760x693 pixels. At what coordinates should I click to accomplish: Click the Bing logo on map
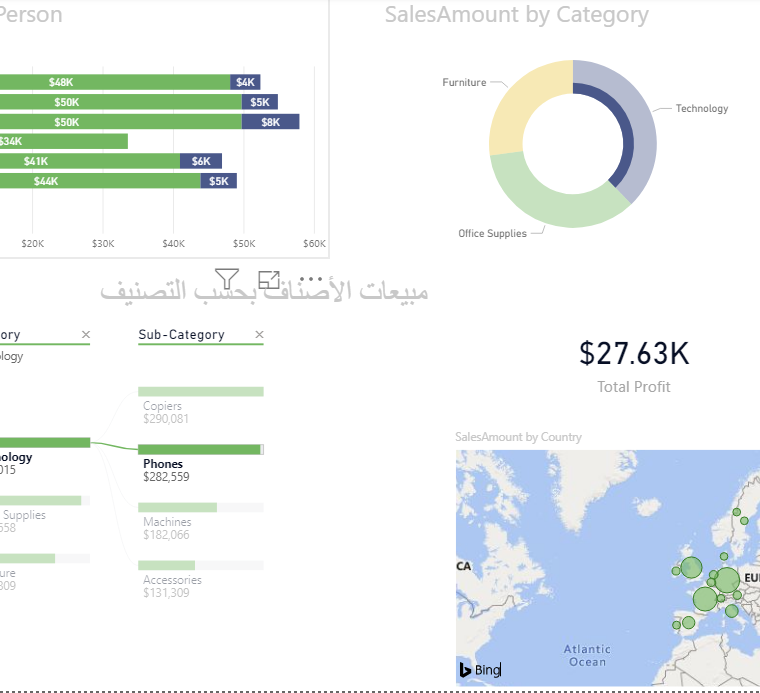tap(480, 670)
